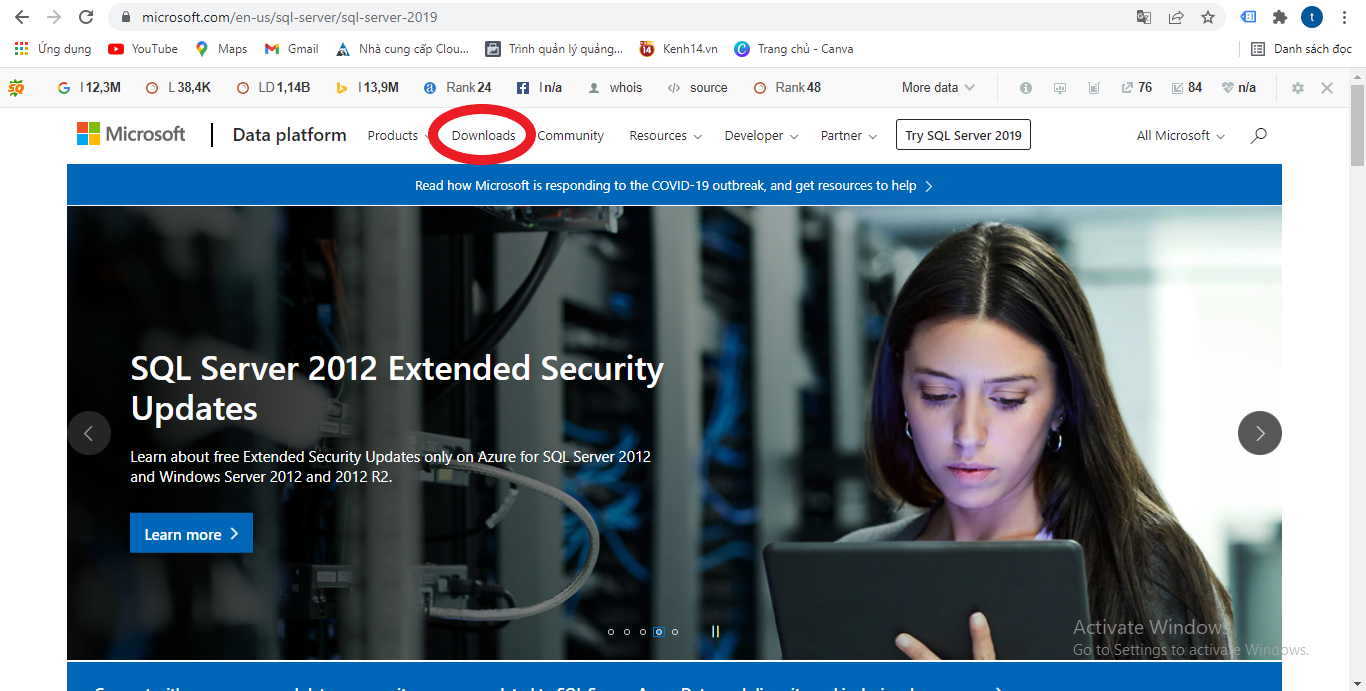Open the Trang chủ - Canva bookmark
Viewport: 1366px width, 691px height.
794,49
